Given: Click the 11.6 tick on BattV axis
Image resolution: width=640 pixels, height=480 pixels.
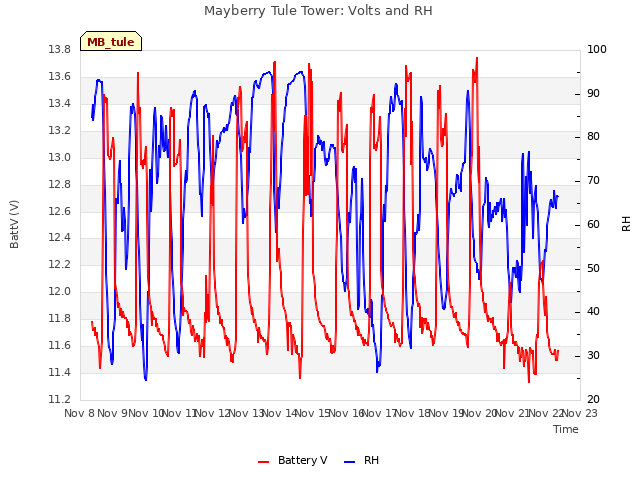Looking at the screenshot, I should coord(59,345).
